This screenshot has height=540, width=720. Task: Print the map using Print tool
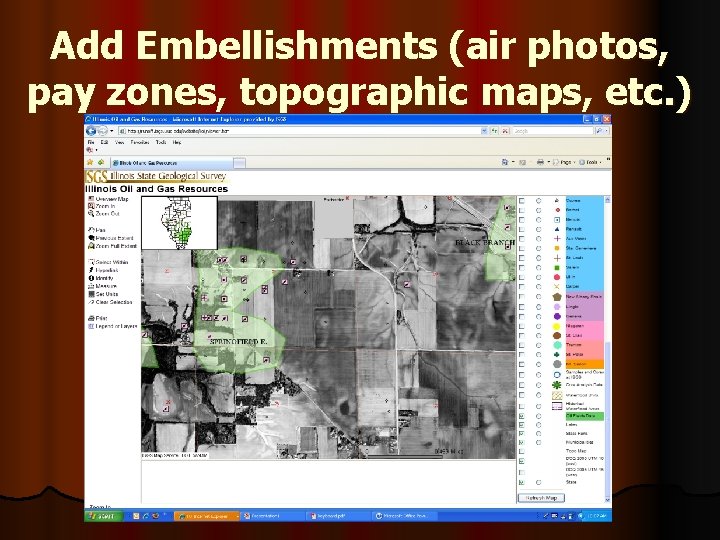click(x=97, y=318)
